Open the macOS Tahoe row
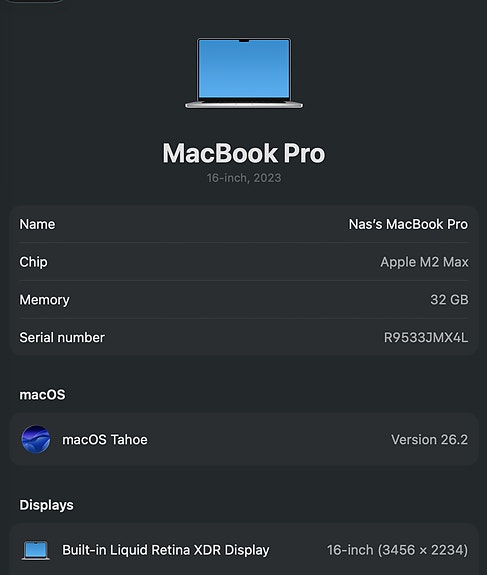This screenshot has height=575, width=487. pyautogui.click(x=244, y=439)
